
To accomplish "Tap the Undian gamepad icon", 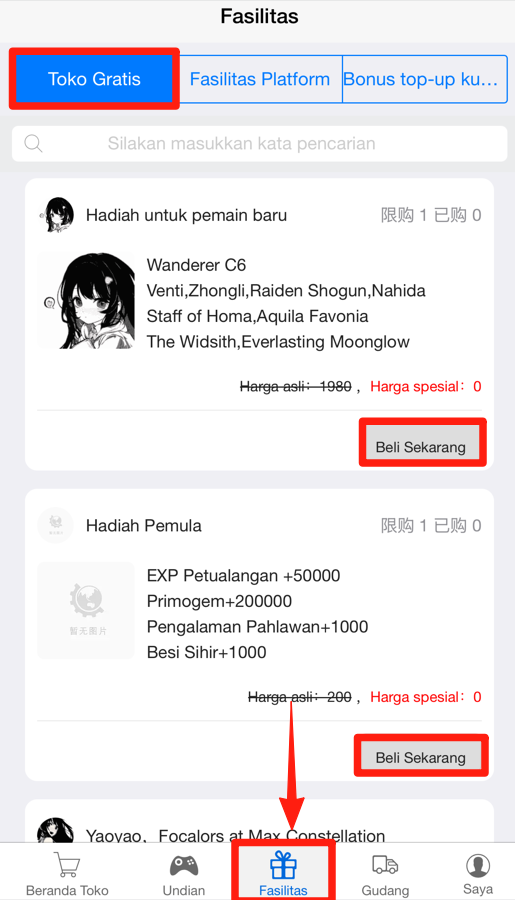I will (184, 865).
